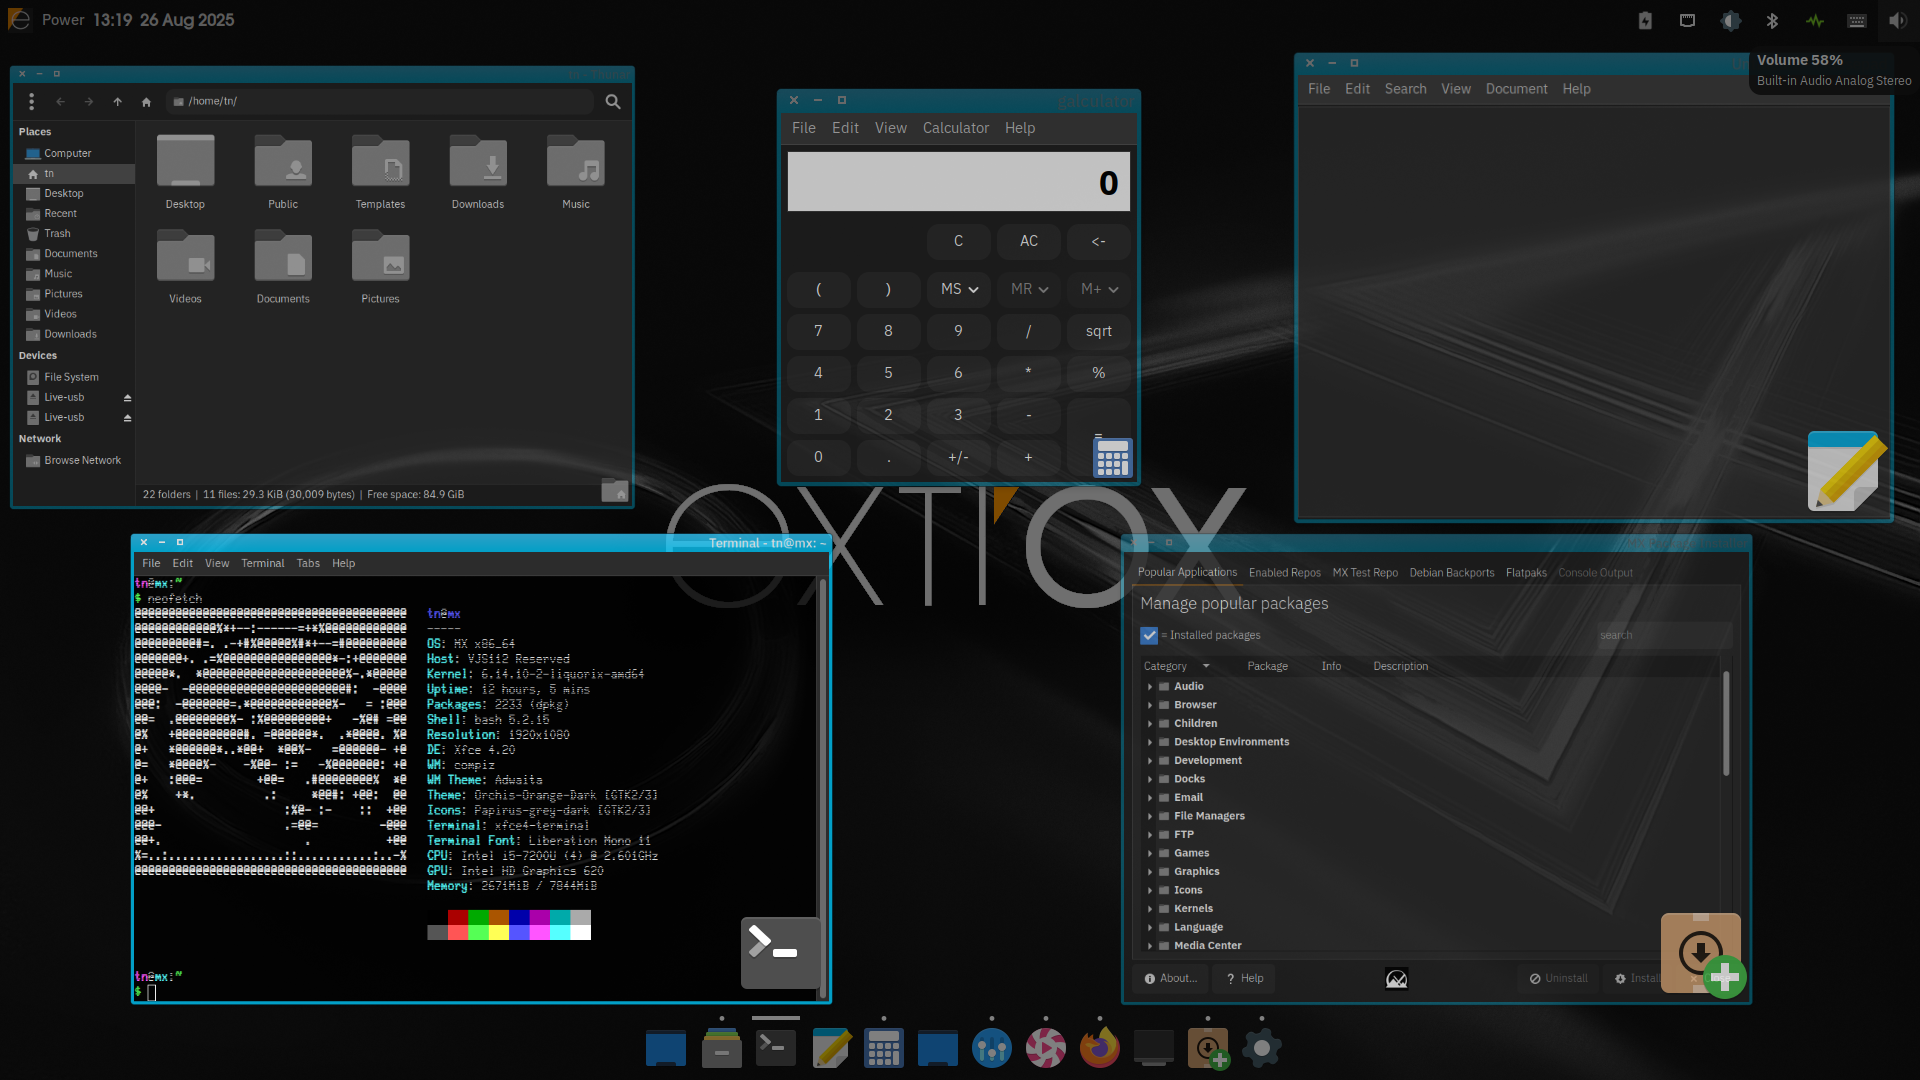Click package search field
Viewport: 1920px width, 1080px height.
click(1663, 635)
